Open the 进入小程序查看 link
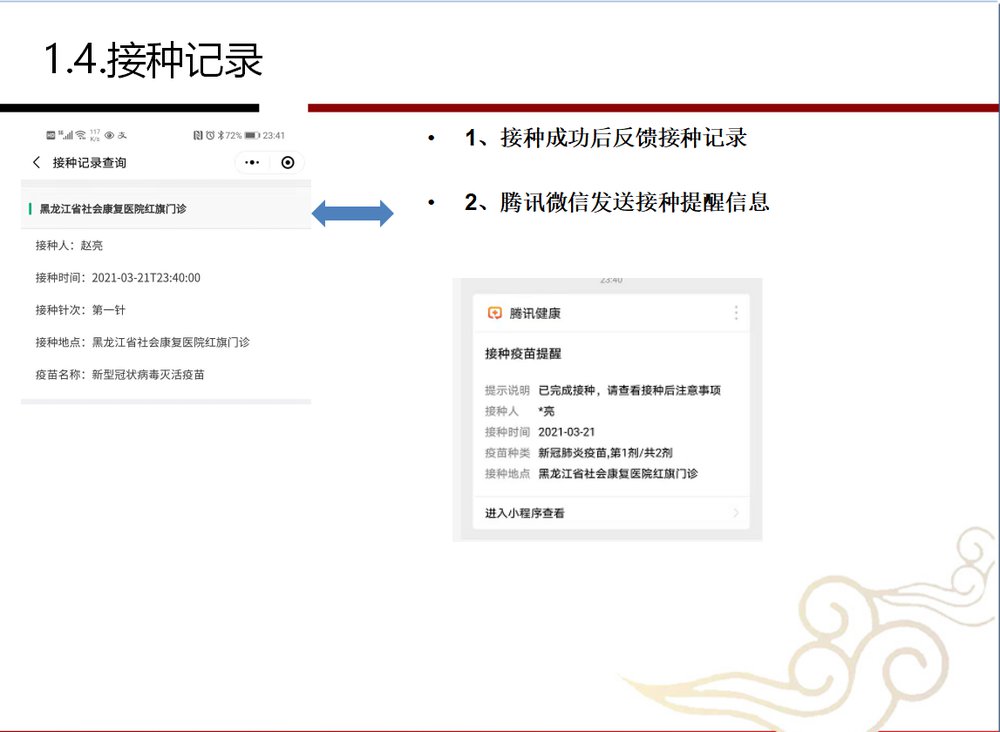 (525, 513)
